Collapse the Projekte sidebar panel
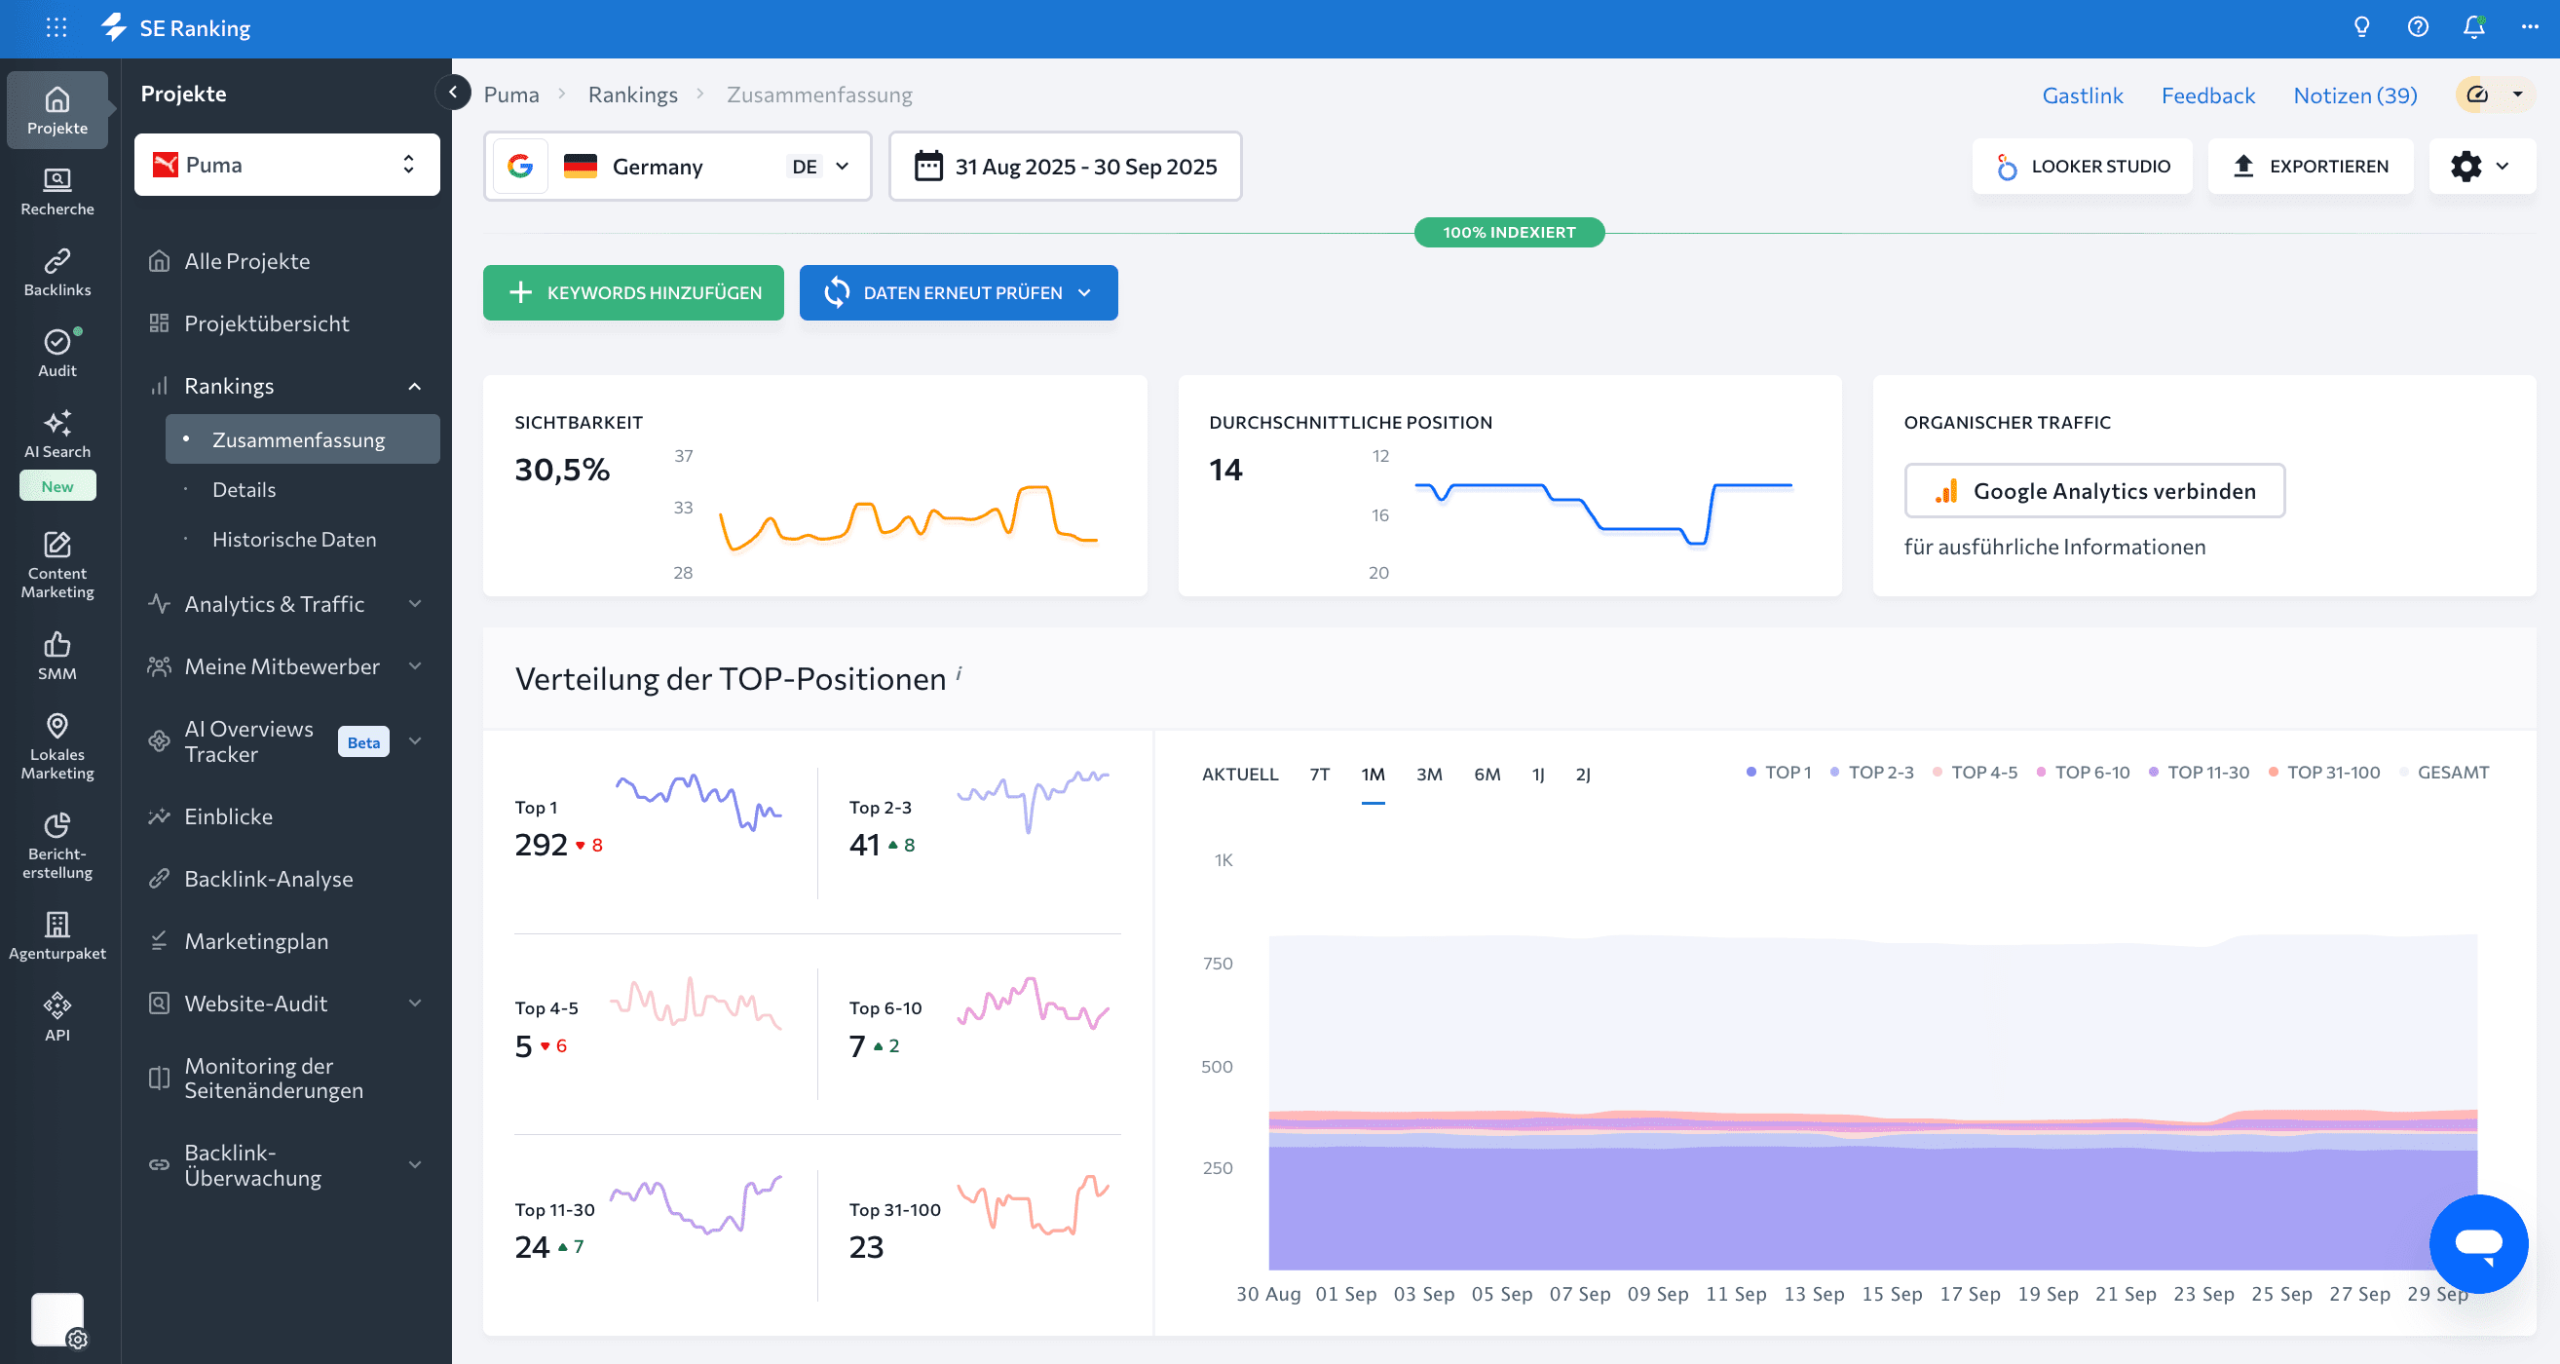The width and height of the screenshot is (2560, 1364). pos(453,93)
